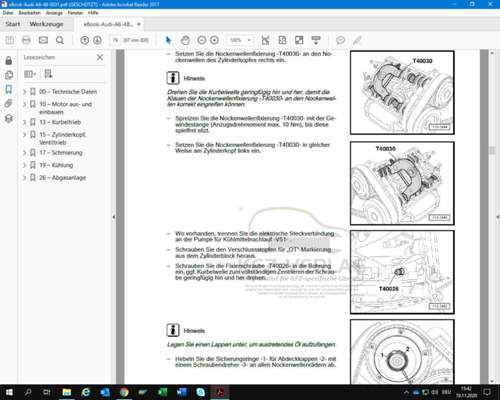This screenshot has height=400, width=500.
Task: Open the Anzeige menu
Action: [54, 13]
